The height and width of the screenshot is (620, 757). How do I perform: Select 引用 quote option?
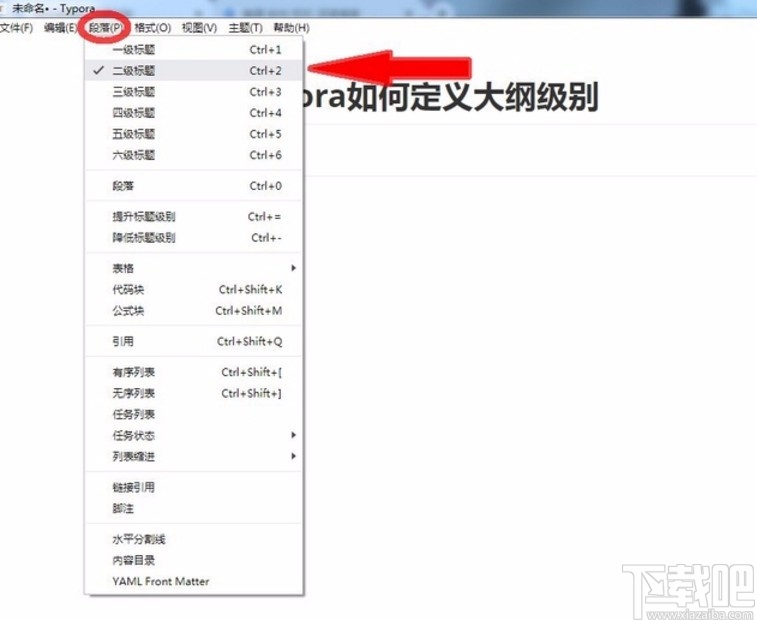[x=194, y=341]
